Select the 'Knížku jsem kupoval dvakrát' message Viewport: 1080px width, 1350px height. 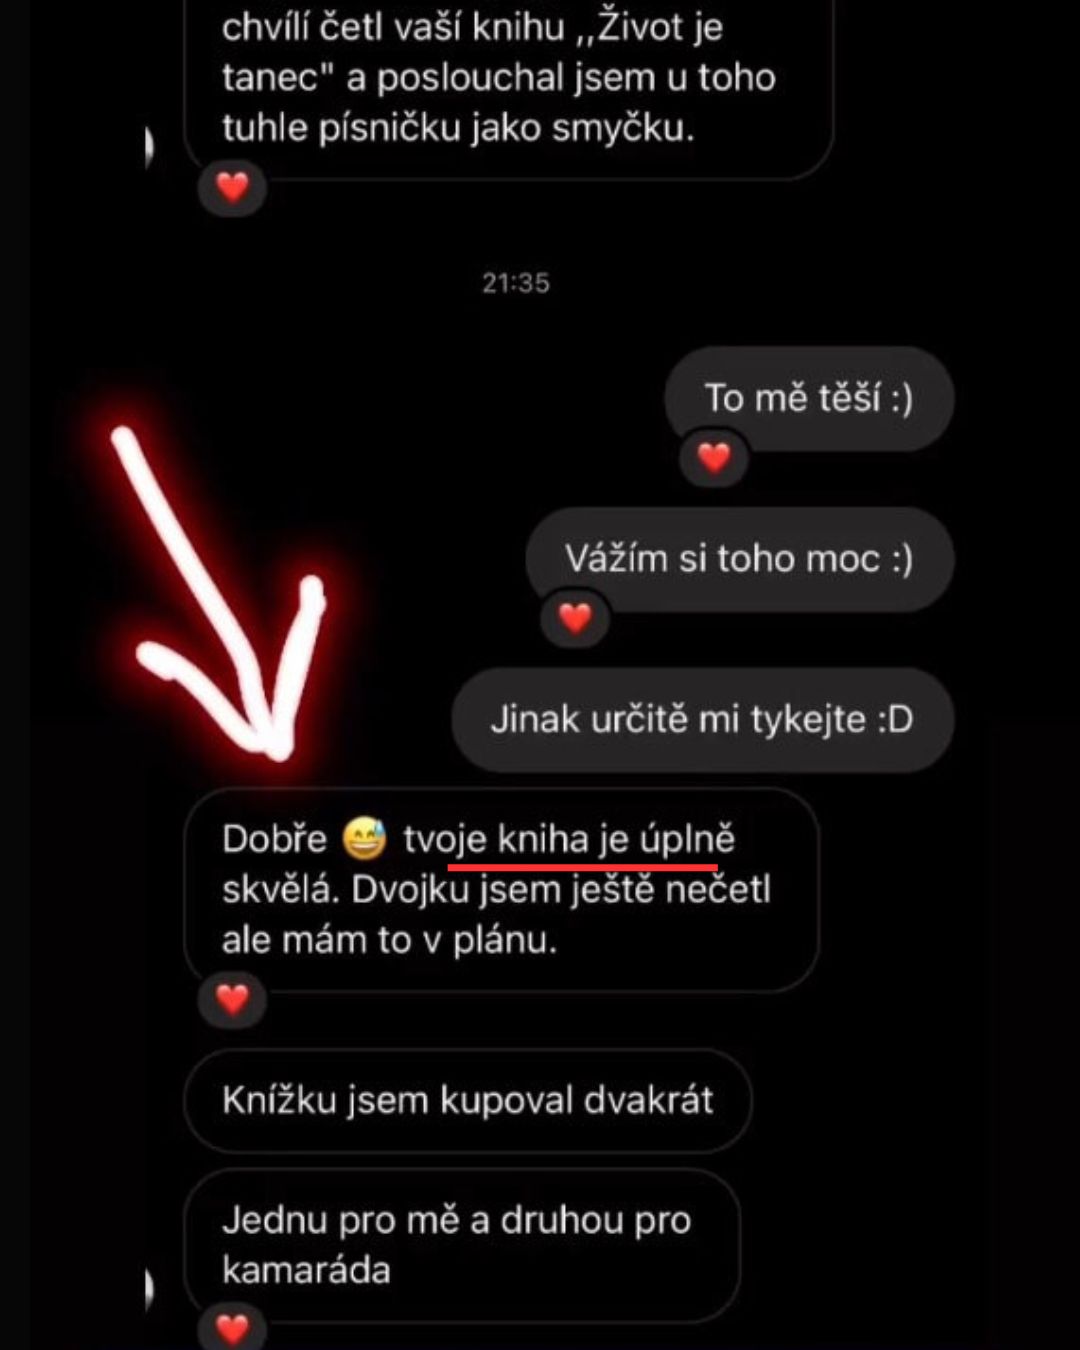[468, 1100]
